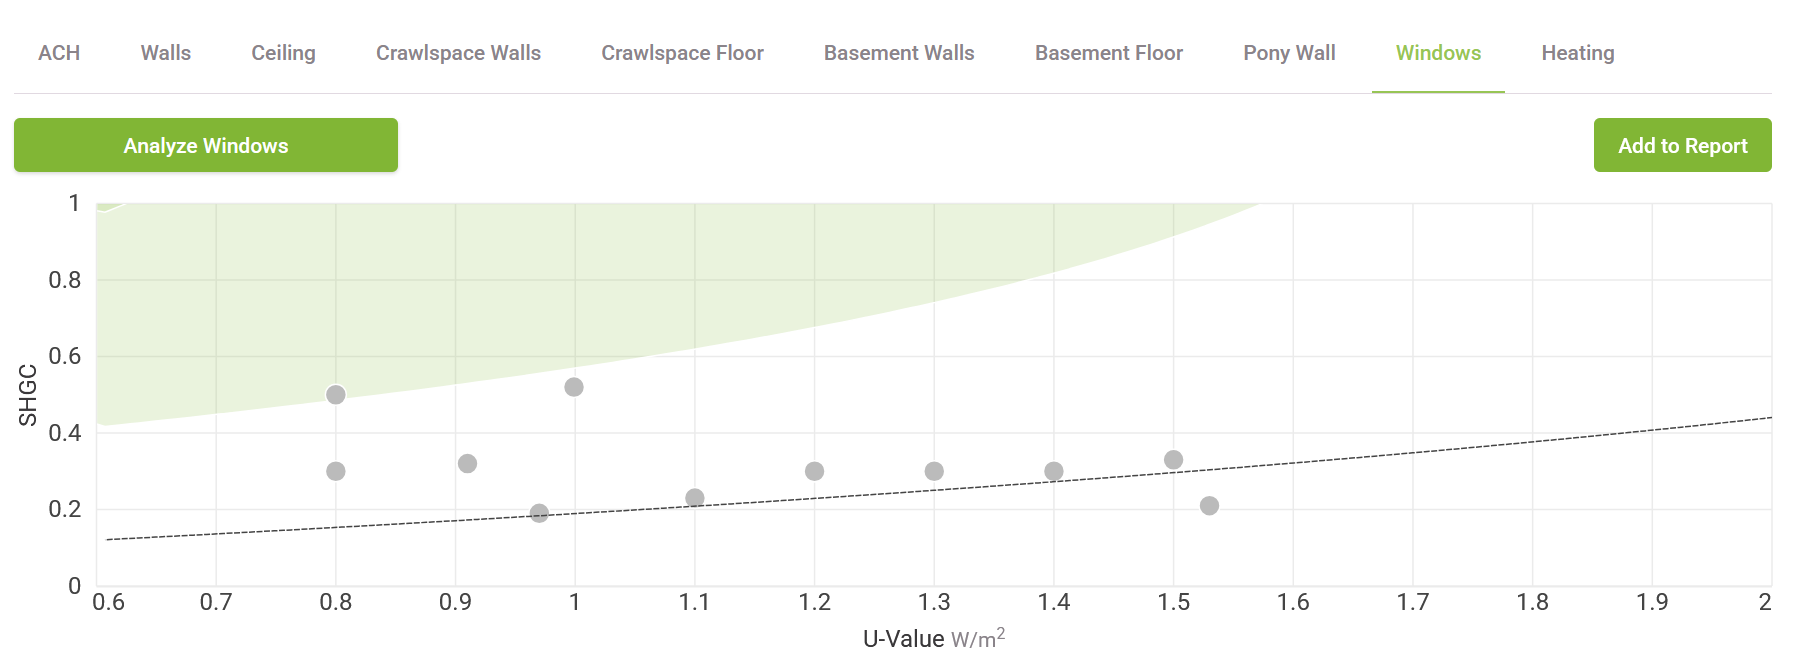1793x667 pixels.
Task: Open the Crawlspace Floor tab
Action: 682,53
